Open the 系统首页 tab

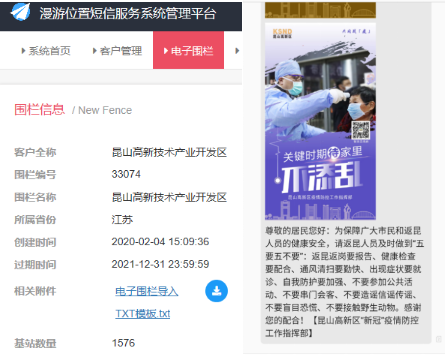click(x=46, y=51)
